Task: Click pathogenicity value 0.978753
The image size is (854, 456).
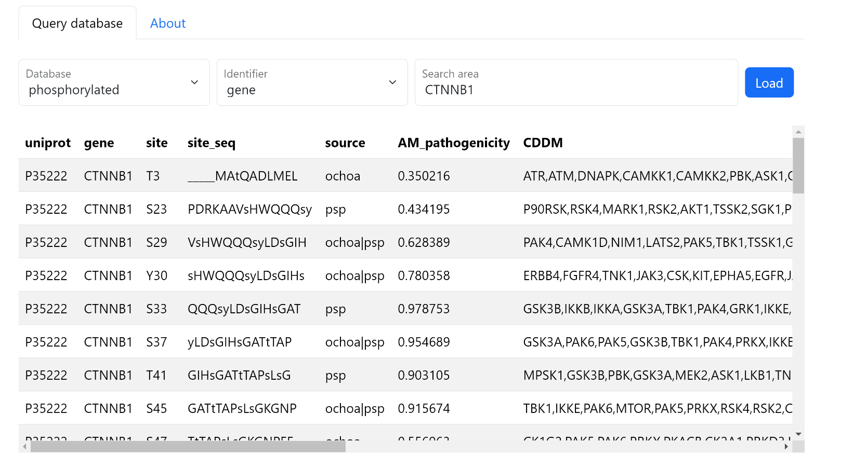Action: (x=424, y=309)
